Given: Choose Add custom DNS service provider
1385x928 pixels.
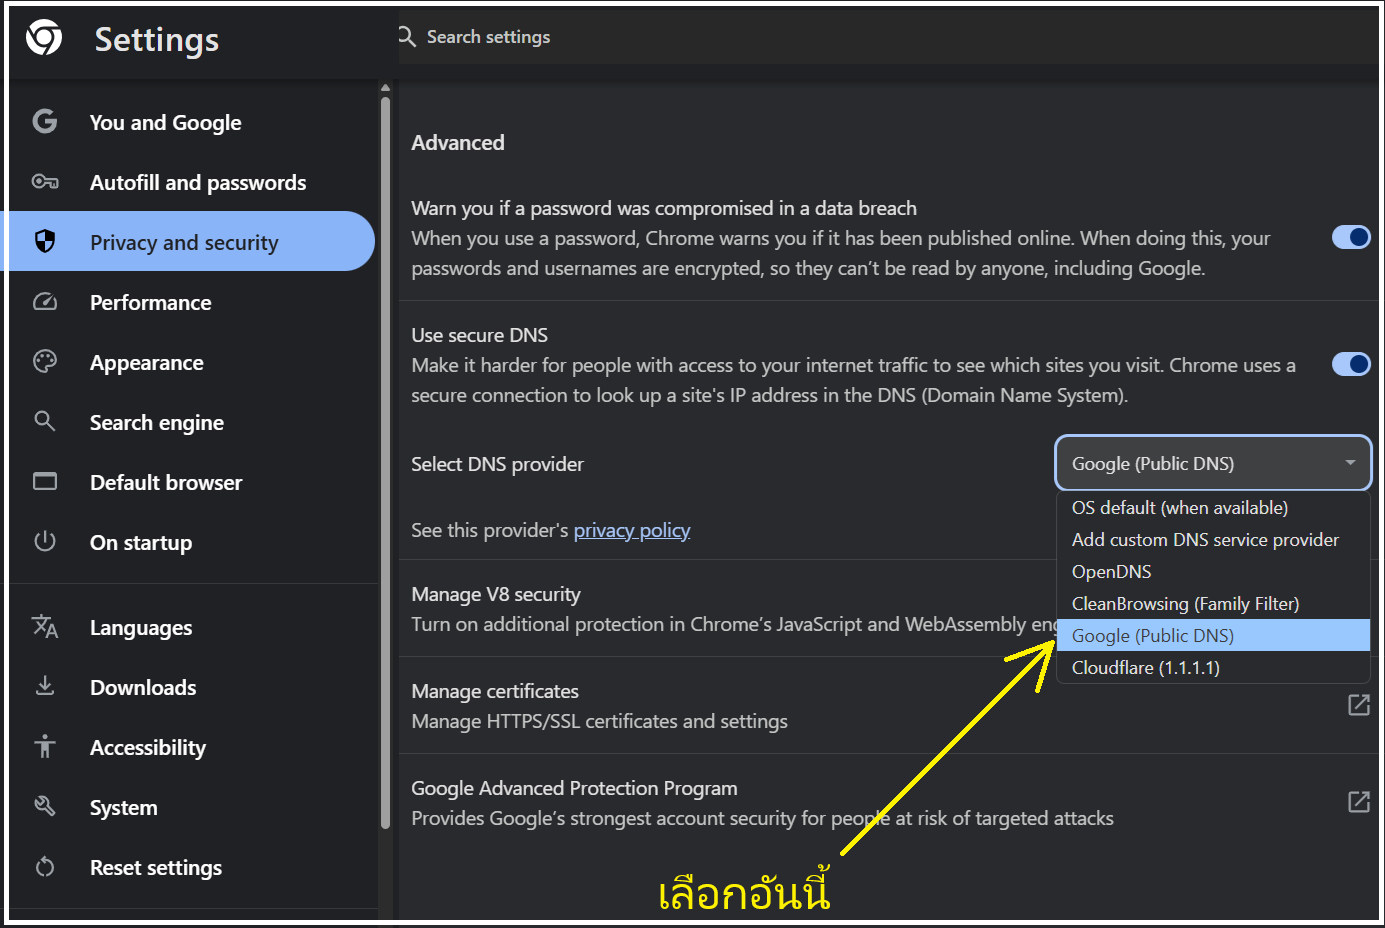Looking at the screenshot, I should click(1213, 540).
